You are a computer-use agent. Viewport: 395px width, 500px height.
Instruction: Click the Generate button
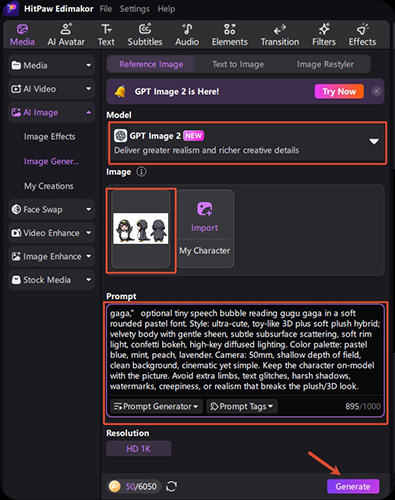point(353,486)
